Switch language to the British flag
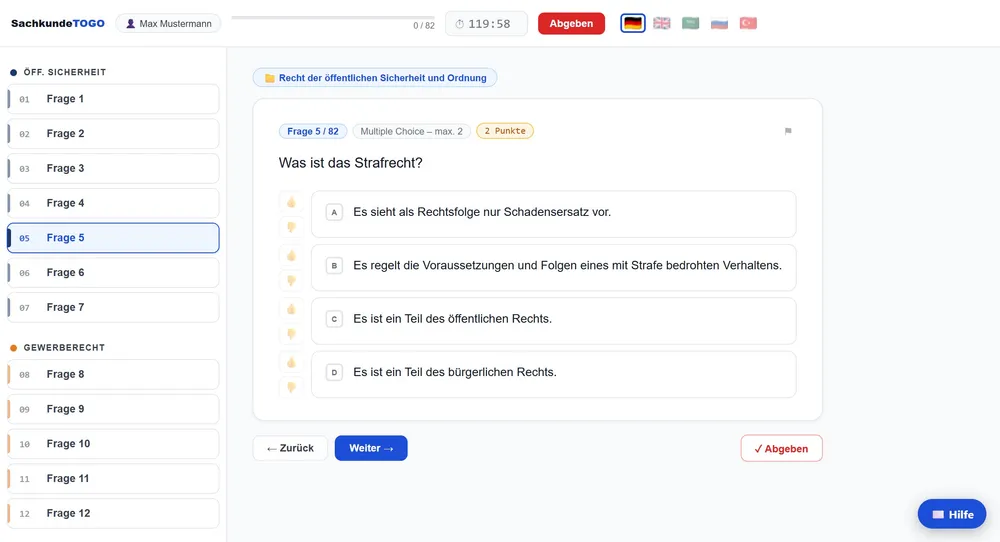Image resolution: width=1000 pixels, height=542 pixels. (662, 24)
